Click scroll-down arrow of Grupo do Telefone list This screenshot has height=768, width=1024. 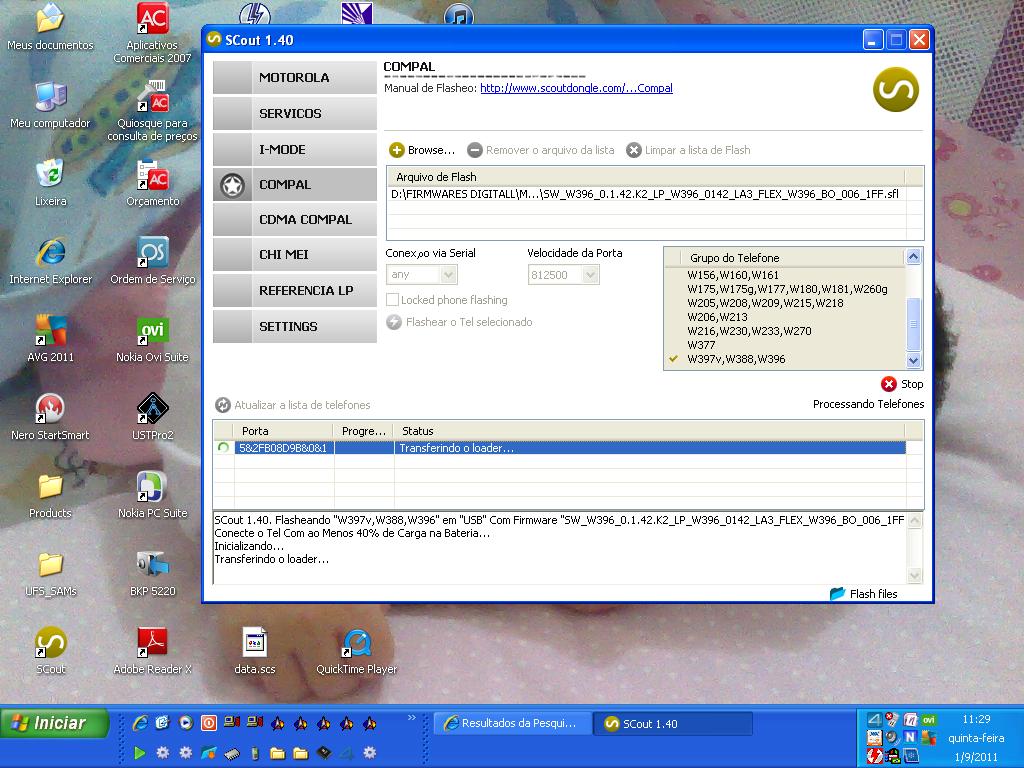pyautogui.click(x=914, y=360)
